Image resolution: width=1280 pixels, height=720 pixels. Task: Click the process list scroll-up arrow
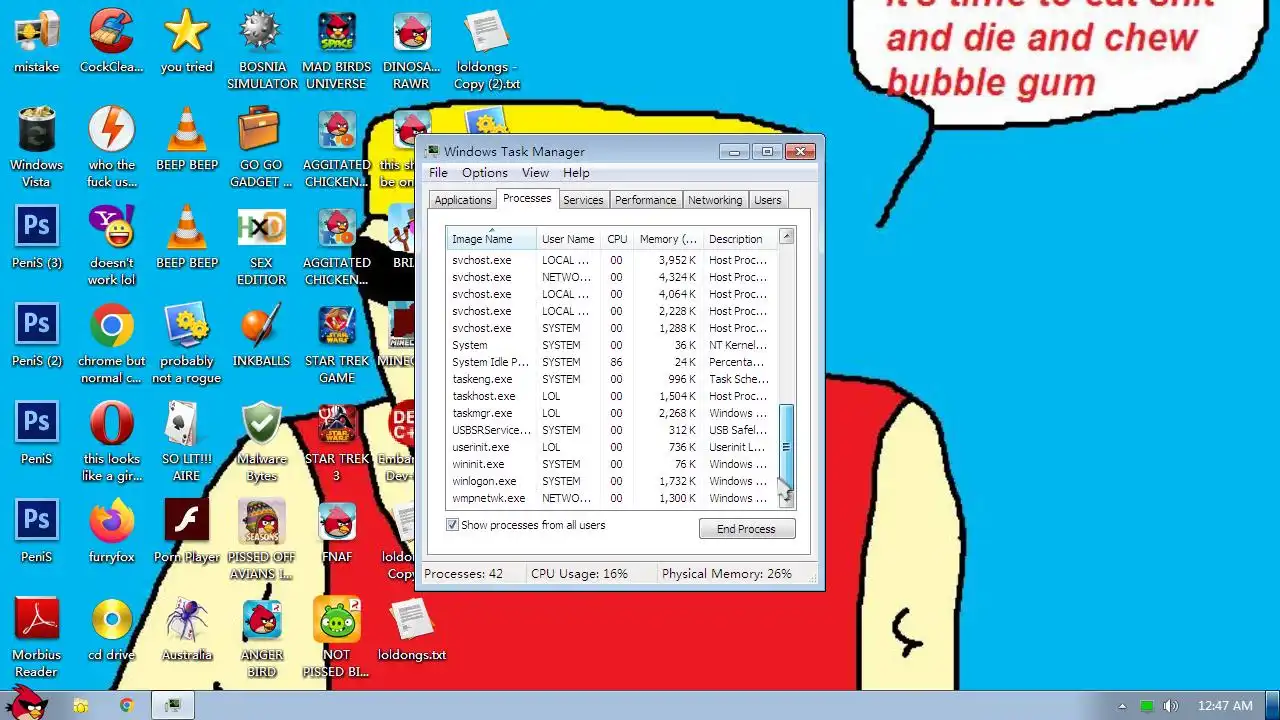click(786, 237)
